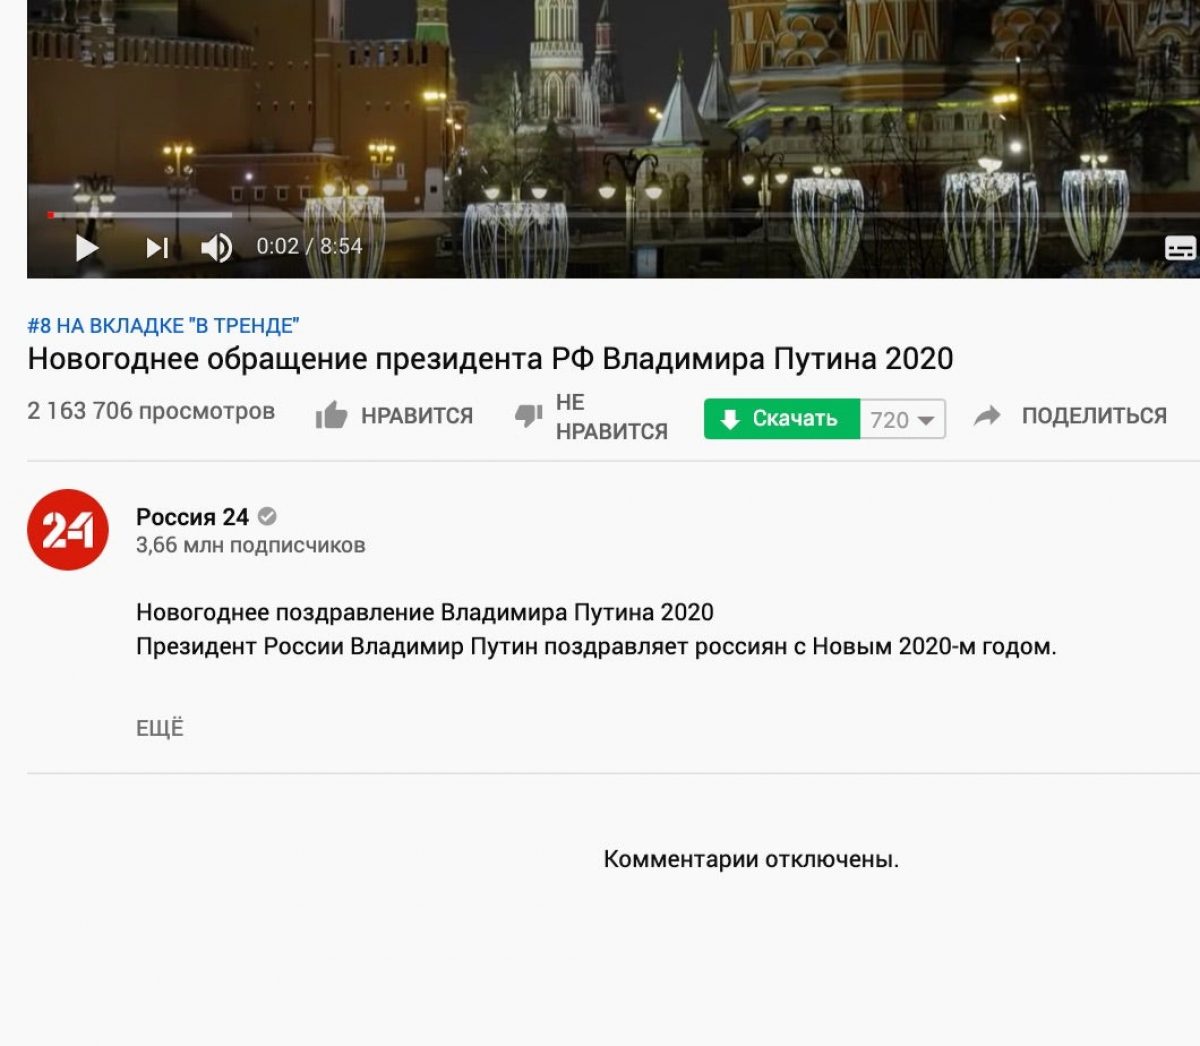Screen dimensions: 1200x1046
Task: Toggle subtitles on the player
Action: point(1180,248)
